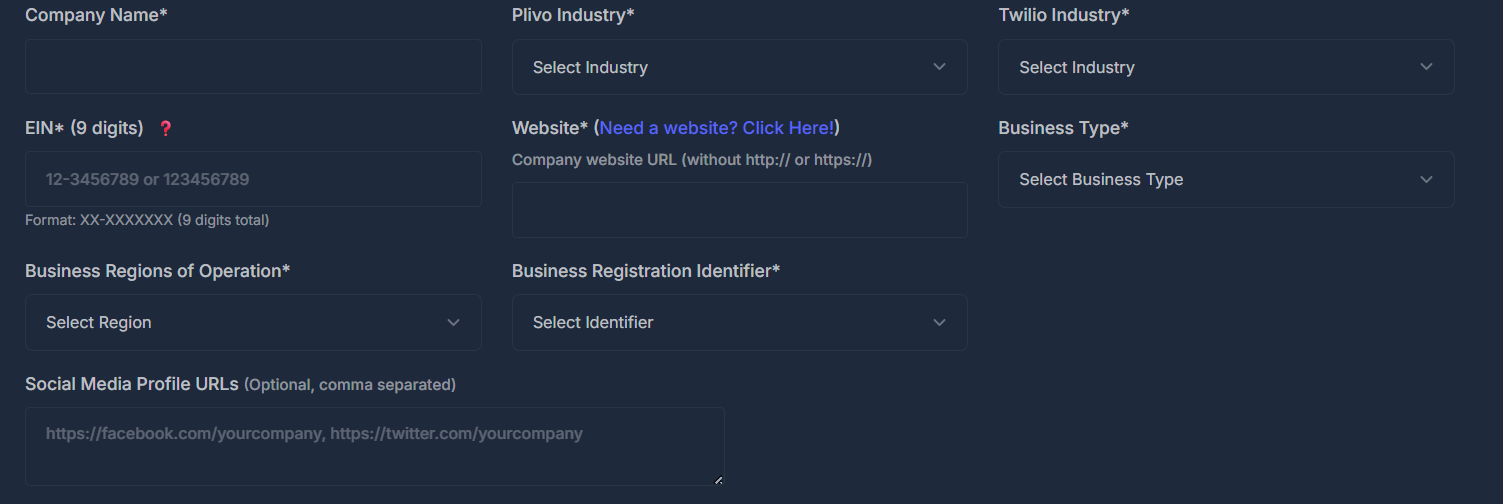Expand the 'Select Business Type' dropdown

tap(1226, 179)
